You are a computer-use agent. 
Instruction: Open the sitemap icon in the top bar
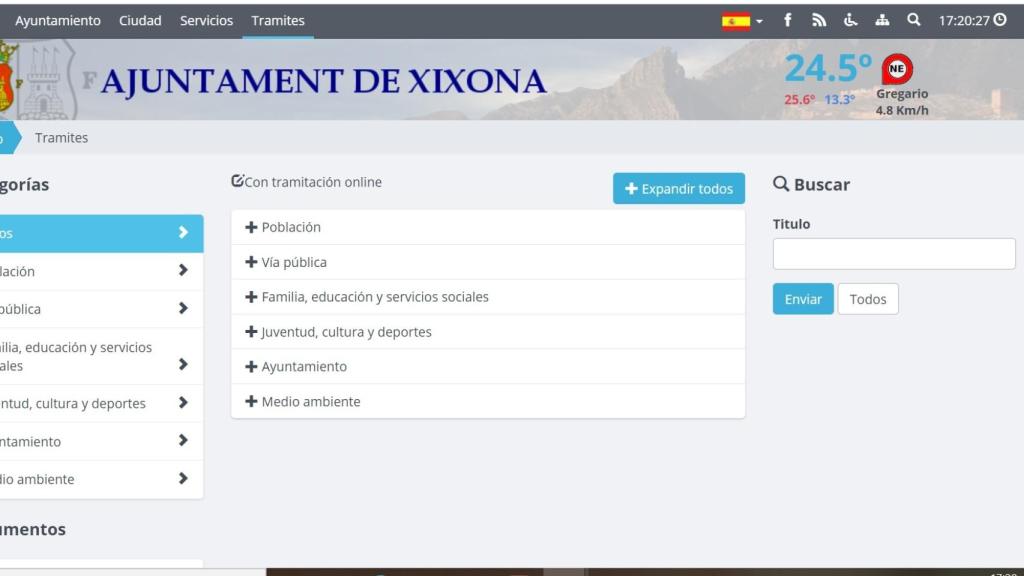click(882, 19)
